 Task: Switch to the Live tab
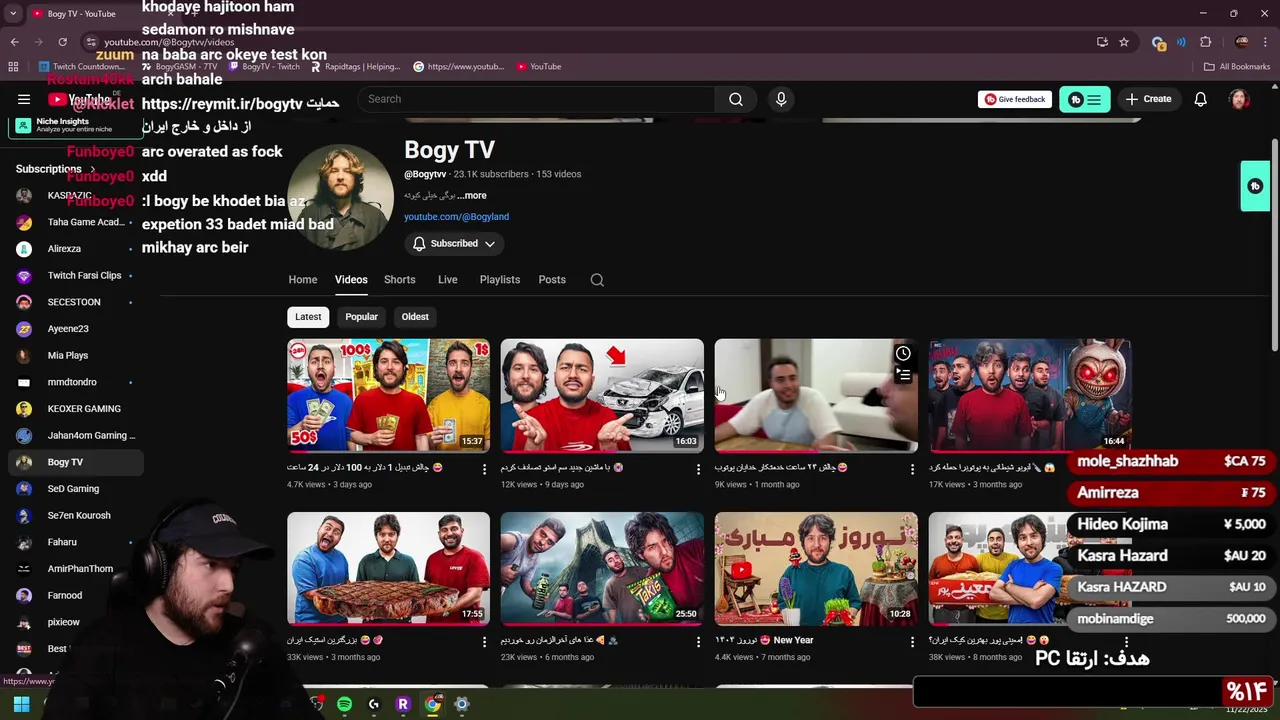pyautogui.click(x=448, y=280)
